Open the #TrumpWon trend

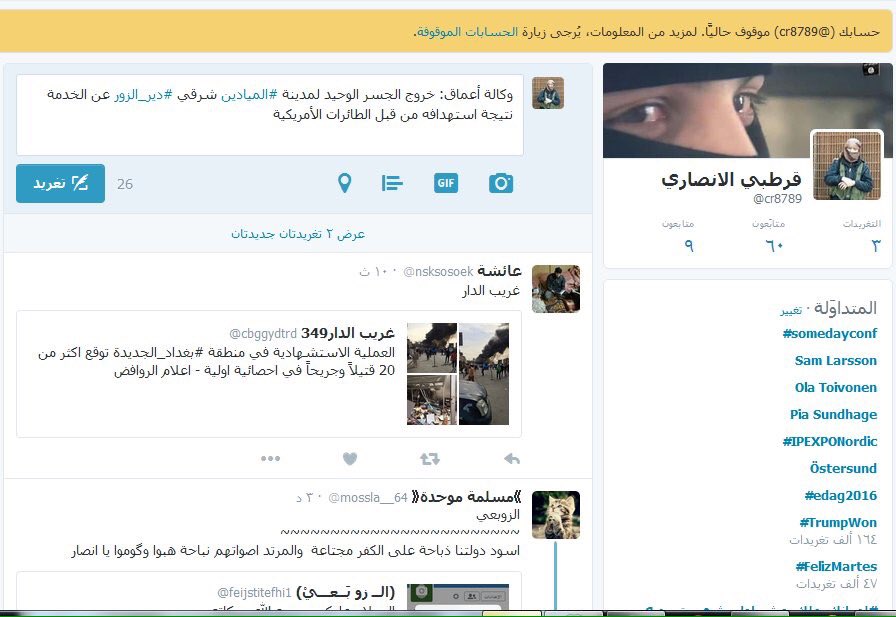(x=838, y=523)
